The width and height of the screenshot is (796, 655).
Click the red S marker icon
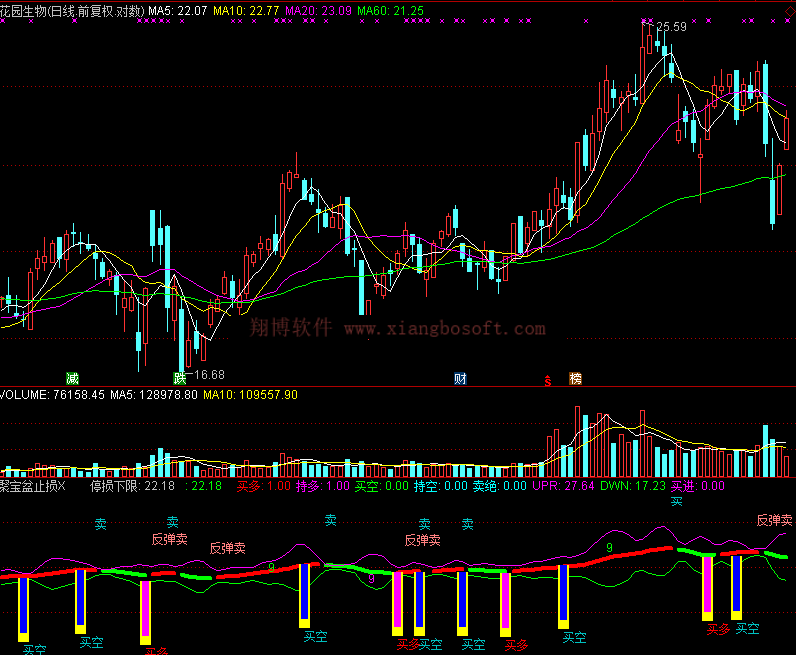547,381
